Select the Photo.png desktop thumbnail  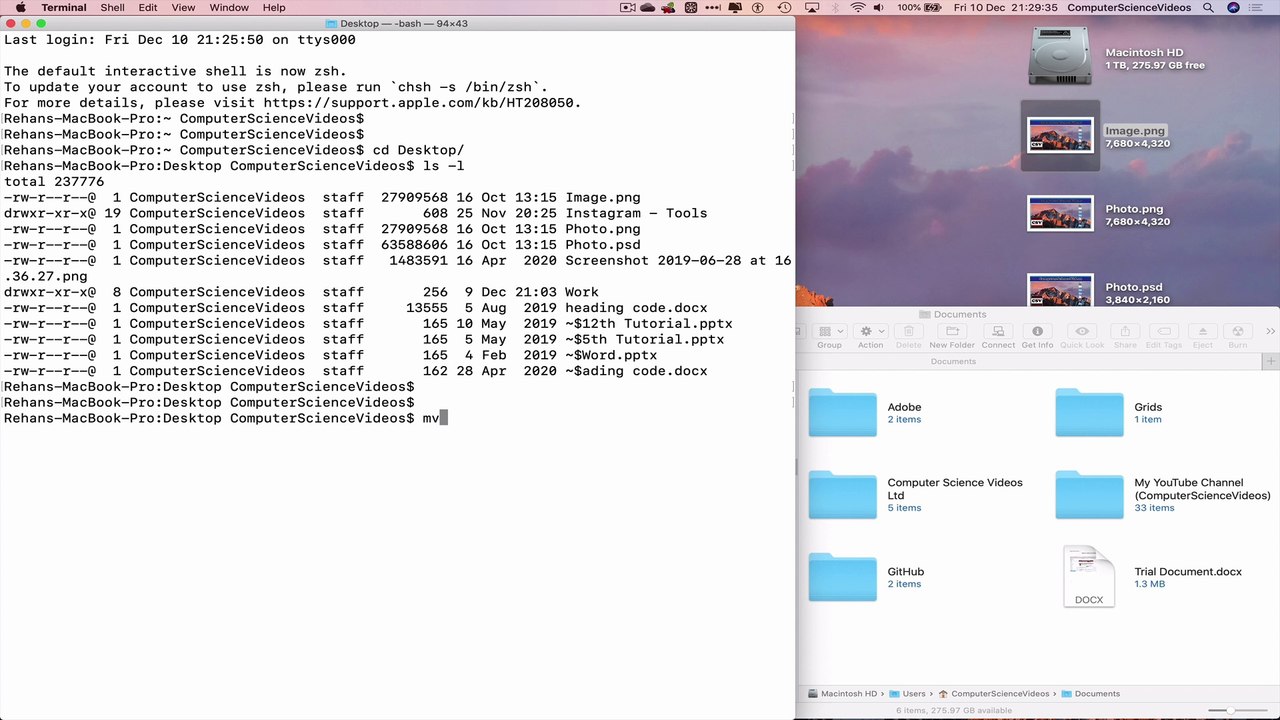pos(1060,214)
